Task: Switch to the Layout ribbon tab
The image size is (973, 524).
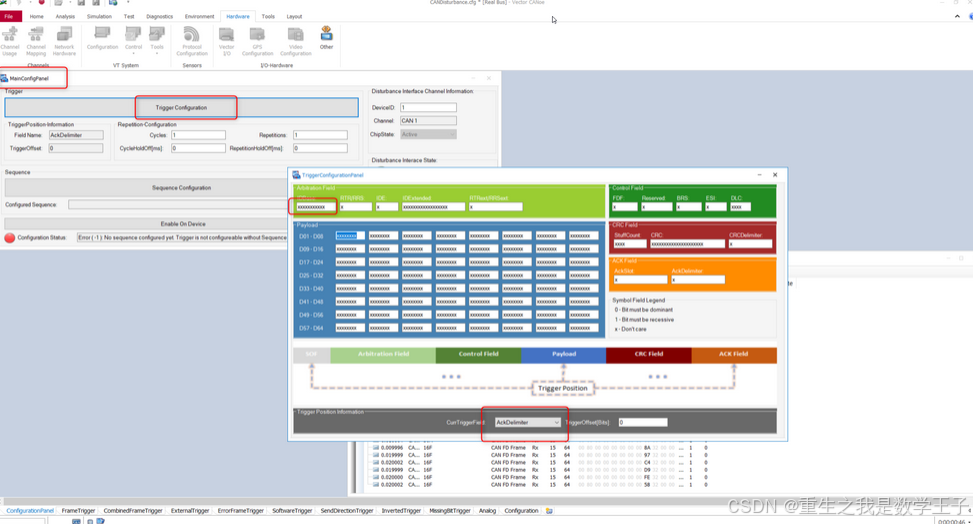Action: pyautogui.click(x=294, y=17)
